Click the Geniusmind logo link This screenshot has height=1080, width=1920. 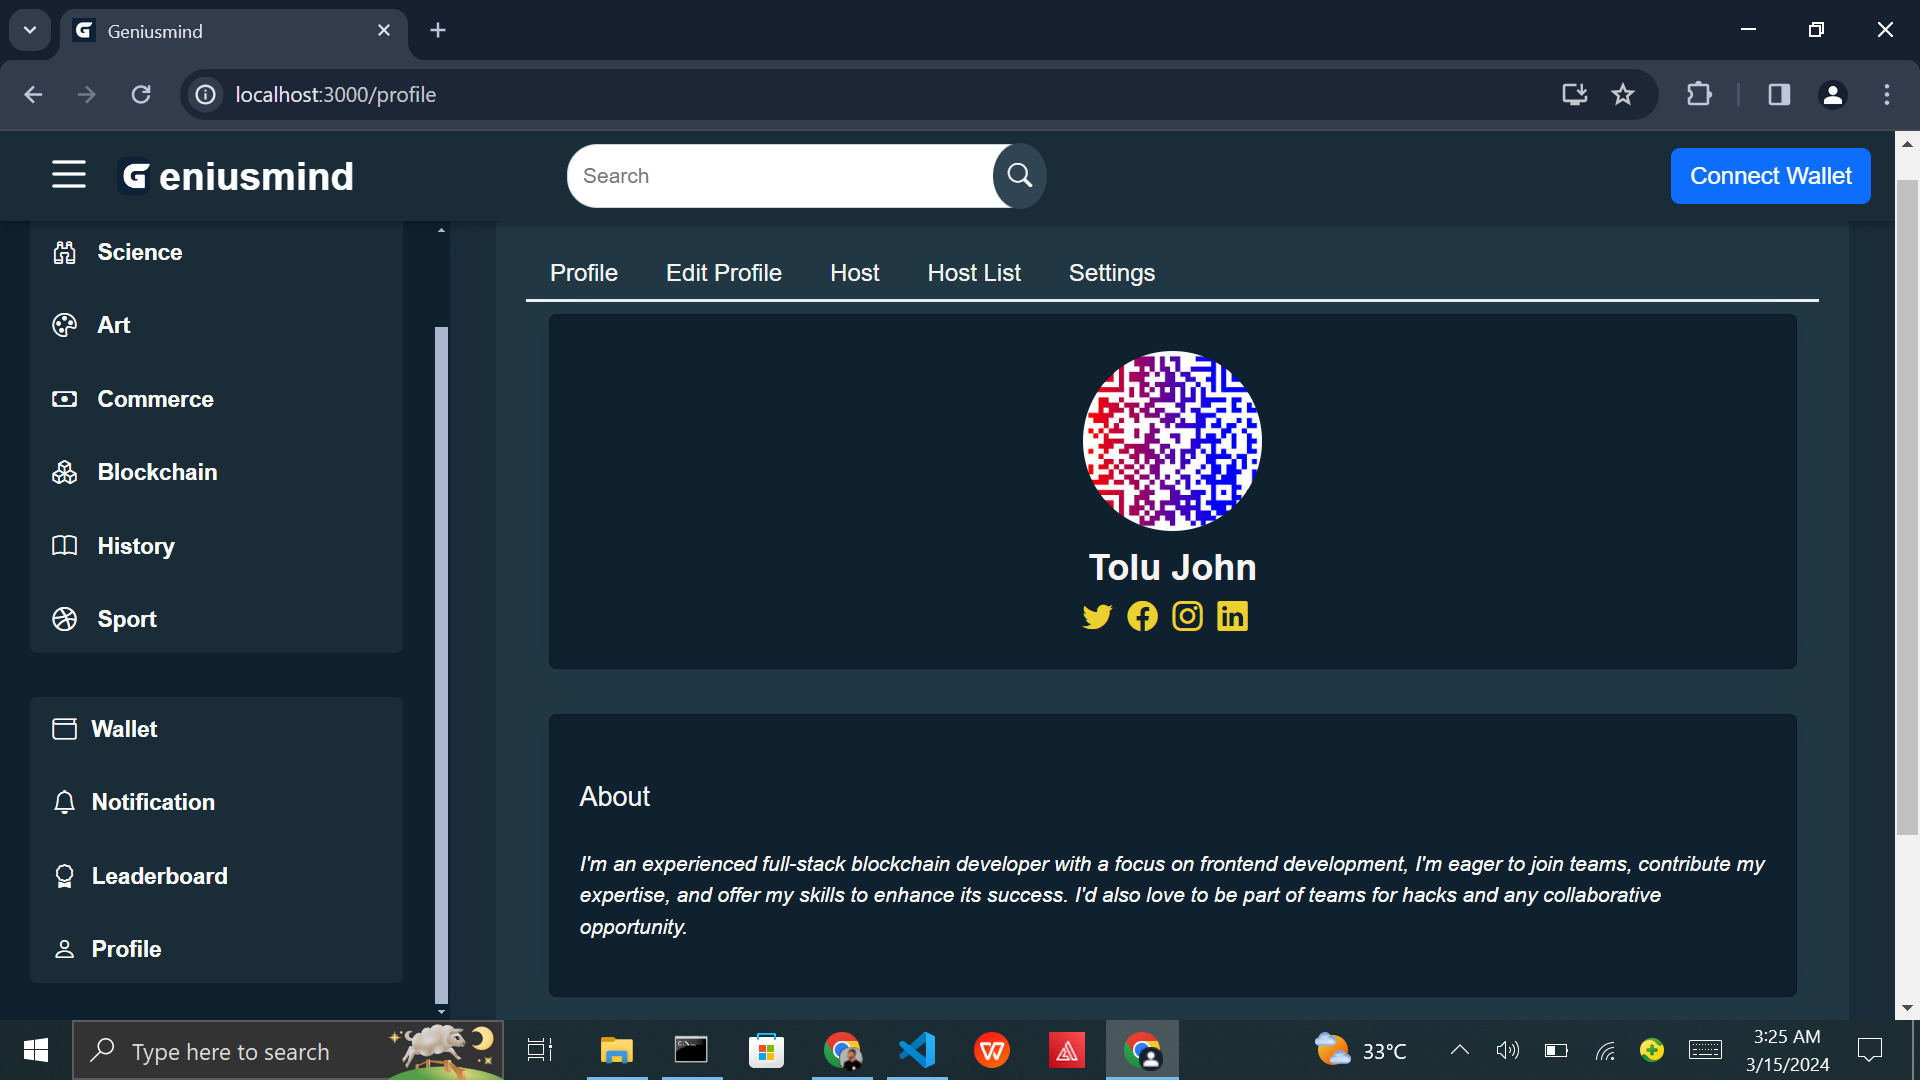237,177
